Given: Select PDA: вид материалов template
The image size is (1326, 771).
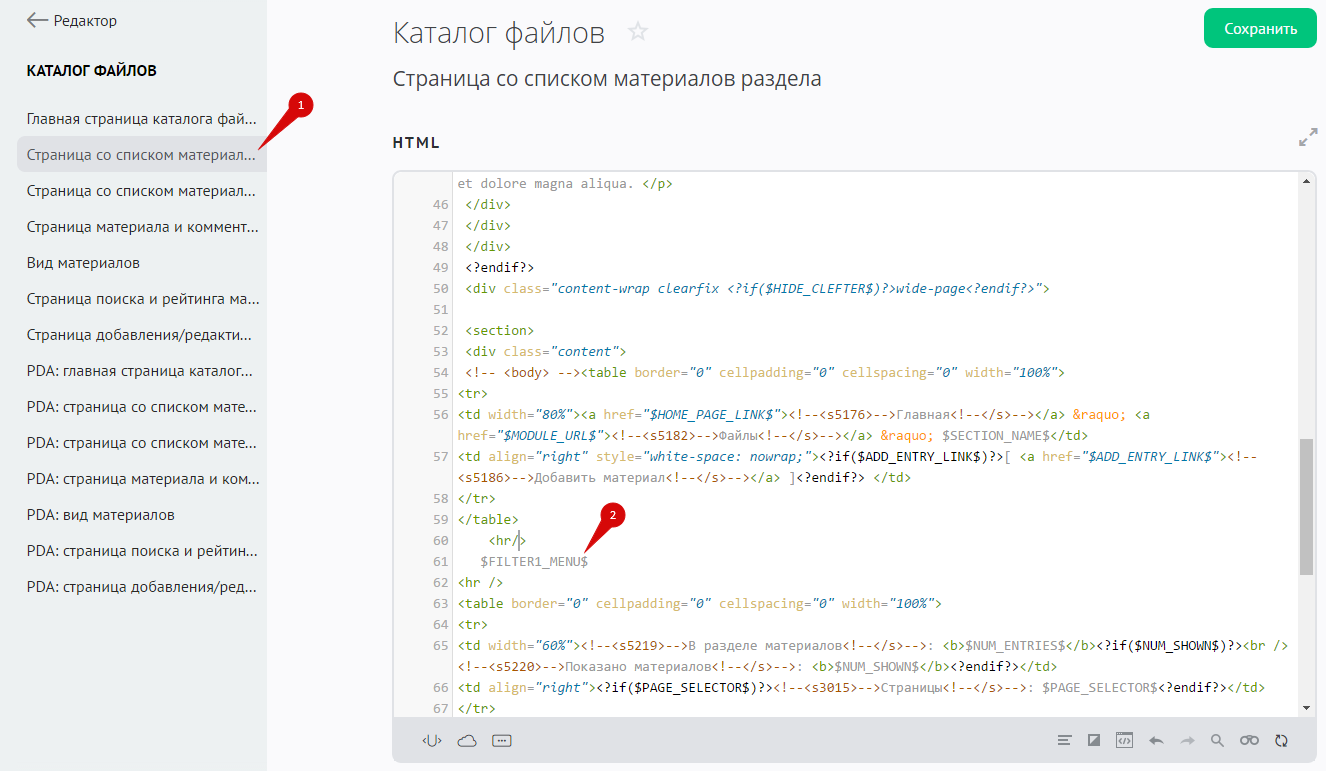Looking at the screenshot, I should pyautogui.click(x=101, y=515).
